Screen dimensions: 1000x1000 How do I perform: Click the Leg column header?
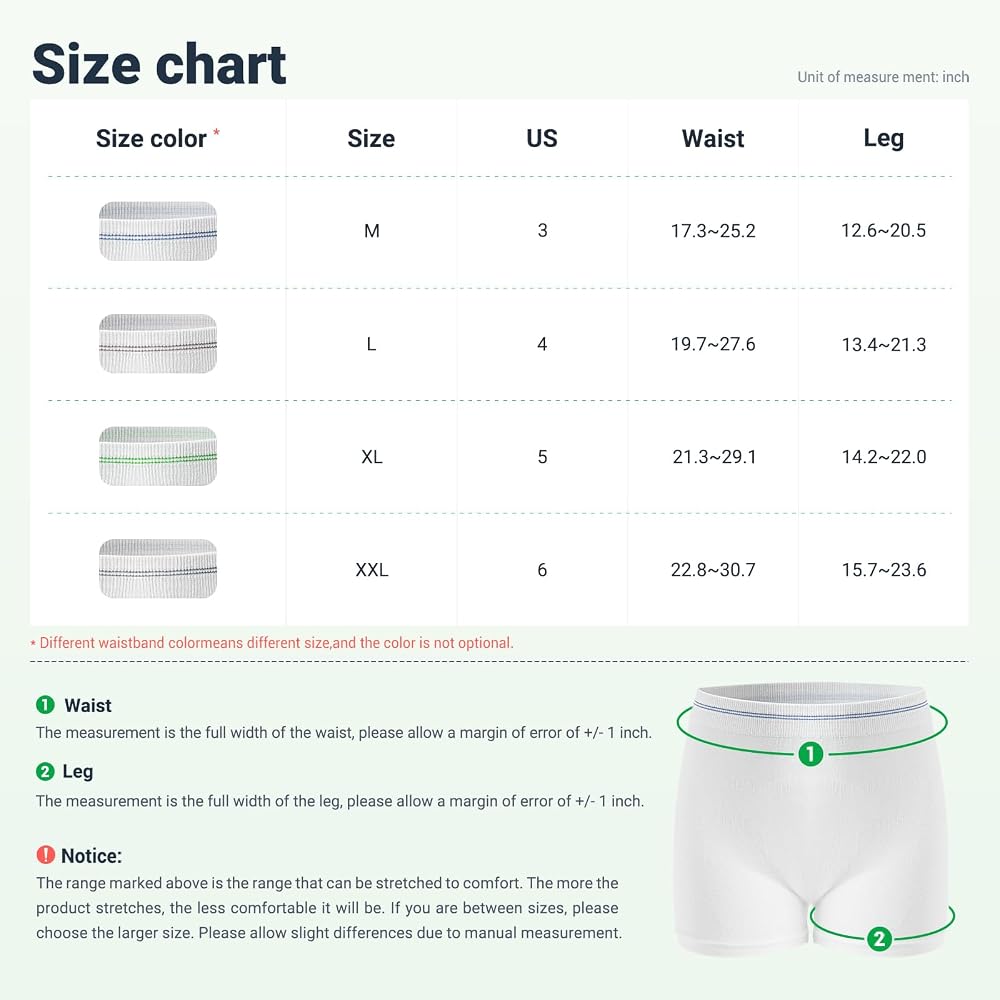[883, 138]
